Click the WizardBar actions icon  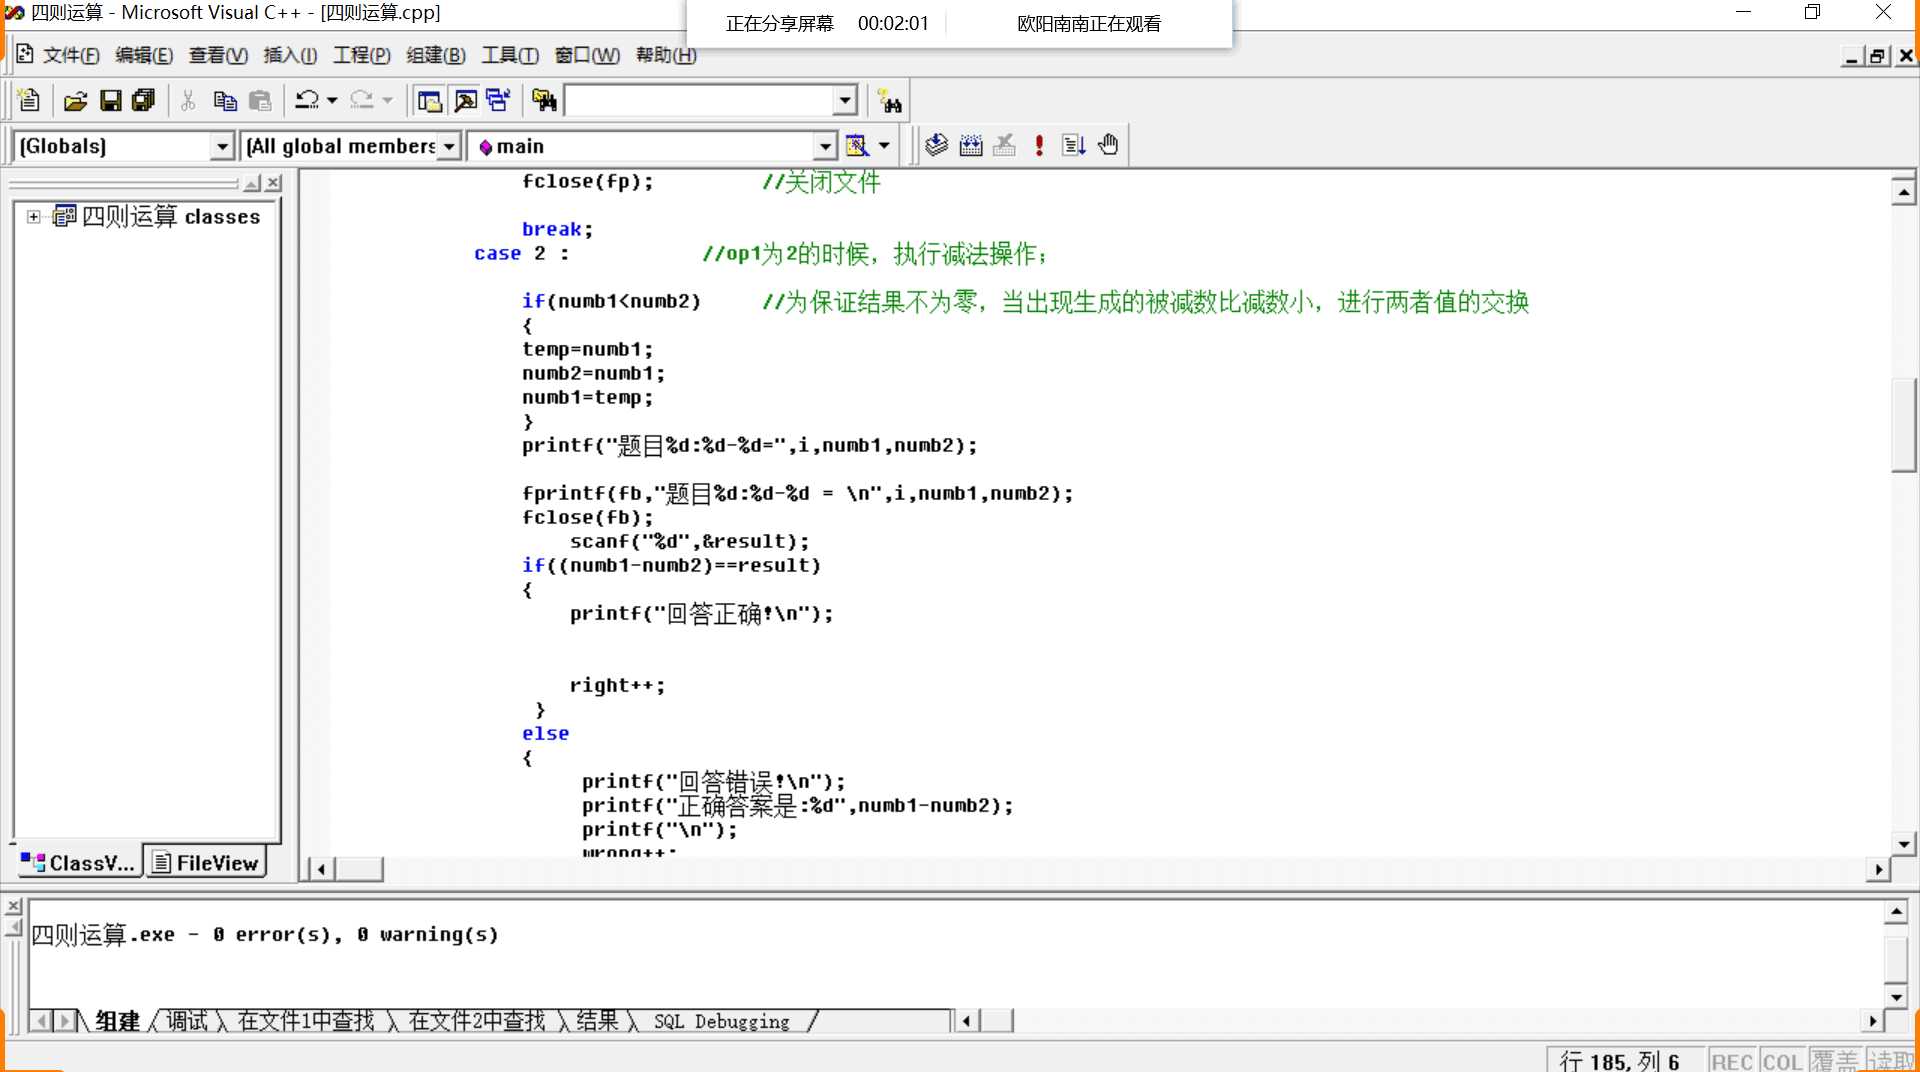pyautogui.click(x=857, y=146)
